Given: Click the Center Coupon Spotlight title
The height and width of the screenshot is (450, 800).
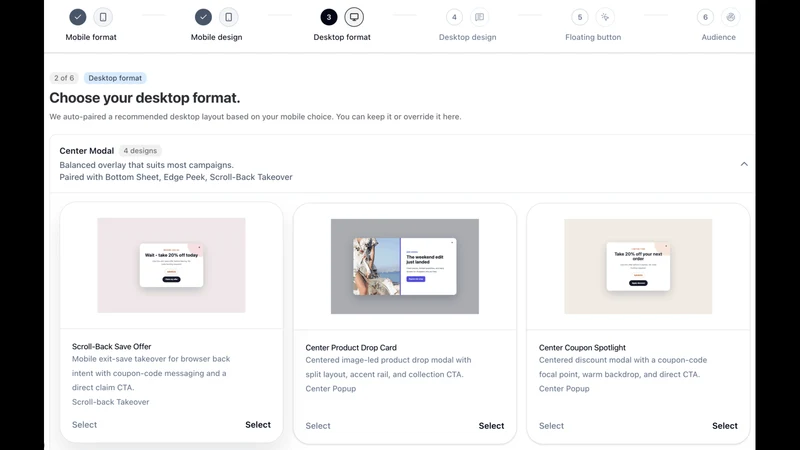Looking at the screenshot, I should click(582, 347).
